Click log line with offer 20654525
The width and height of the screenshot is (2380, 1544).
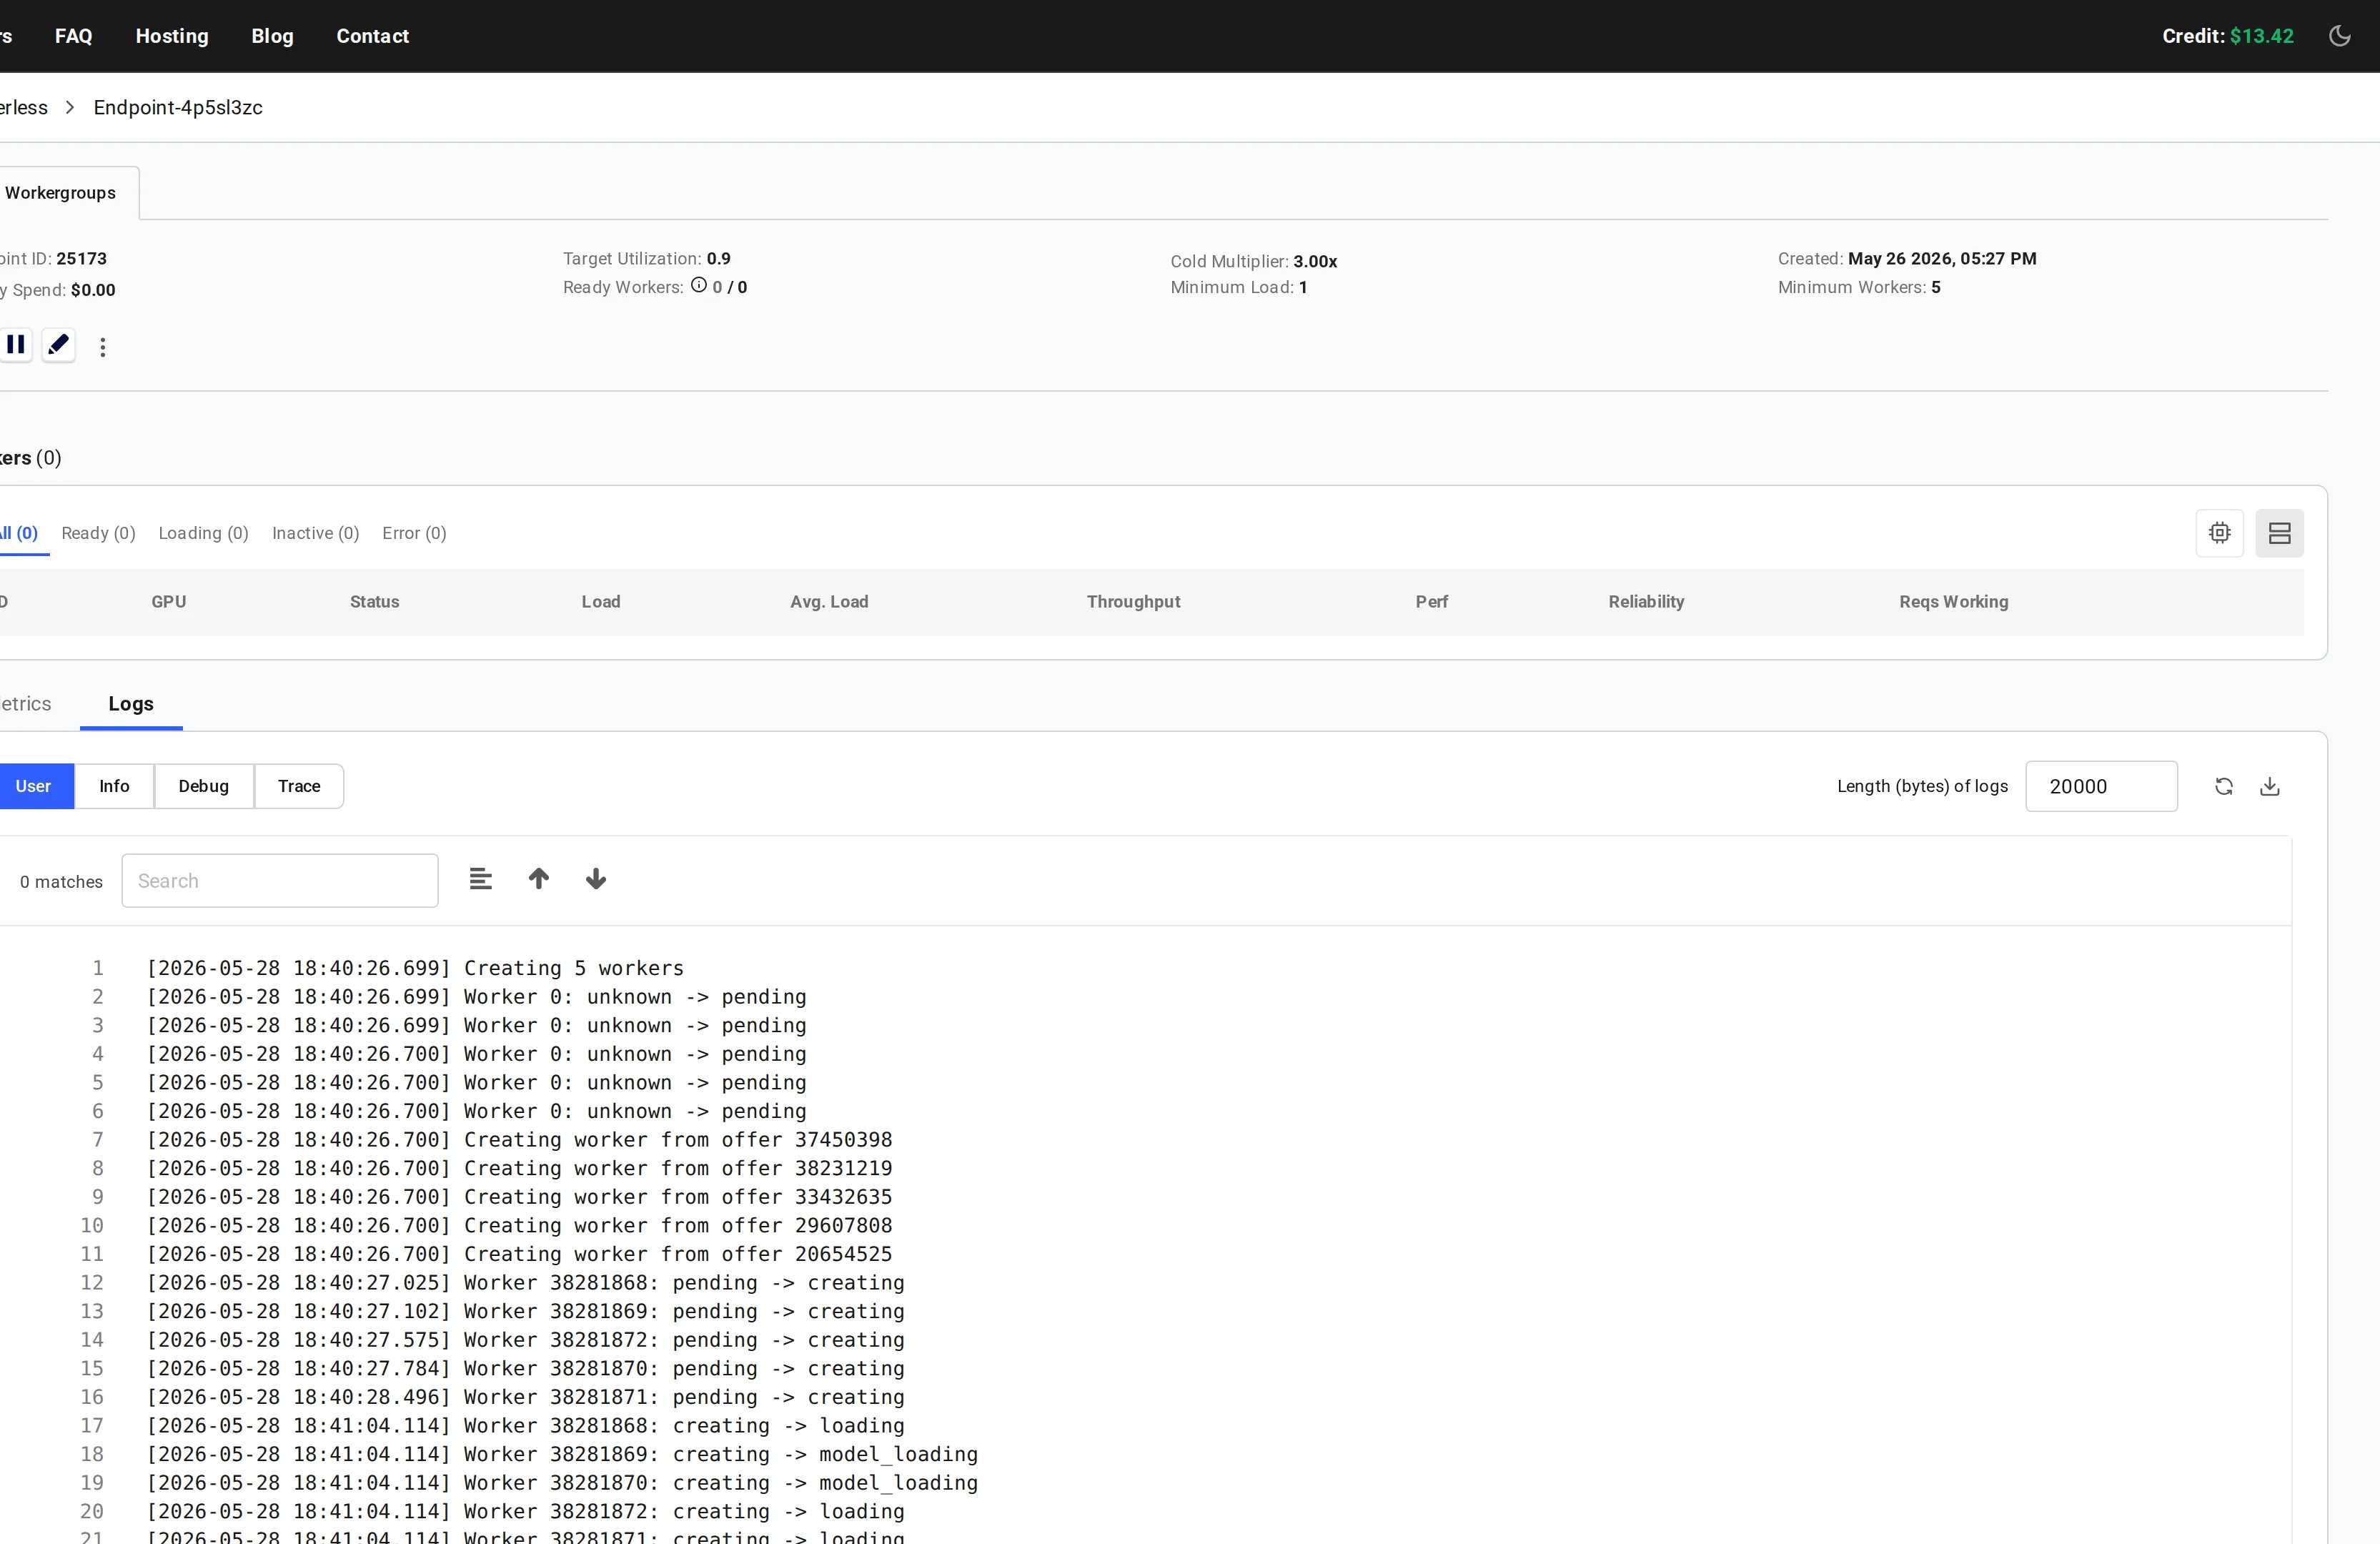click(x=519, y=1254)
